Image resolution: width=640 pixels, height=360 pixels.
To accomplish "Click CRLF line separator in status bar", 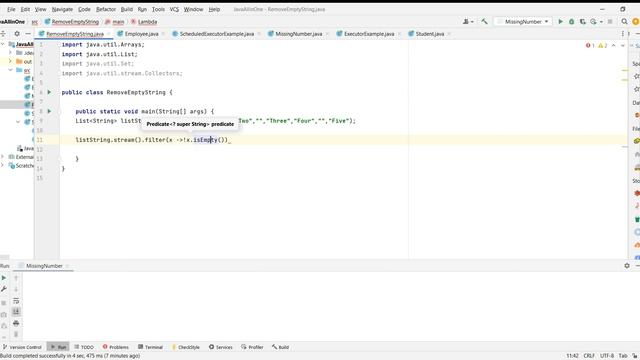I will pyautogui.click(x=589, y=356).
